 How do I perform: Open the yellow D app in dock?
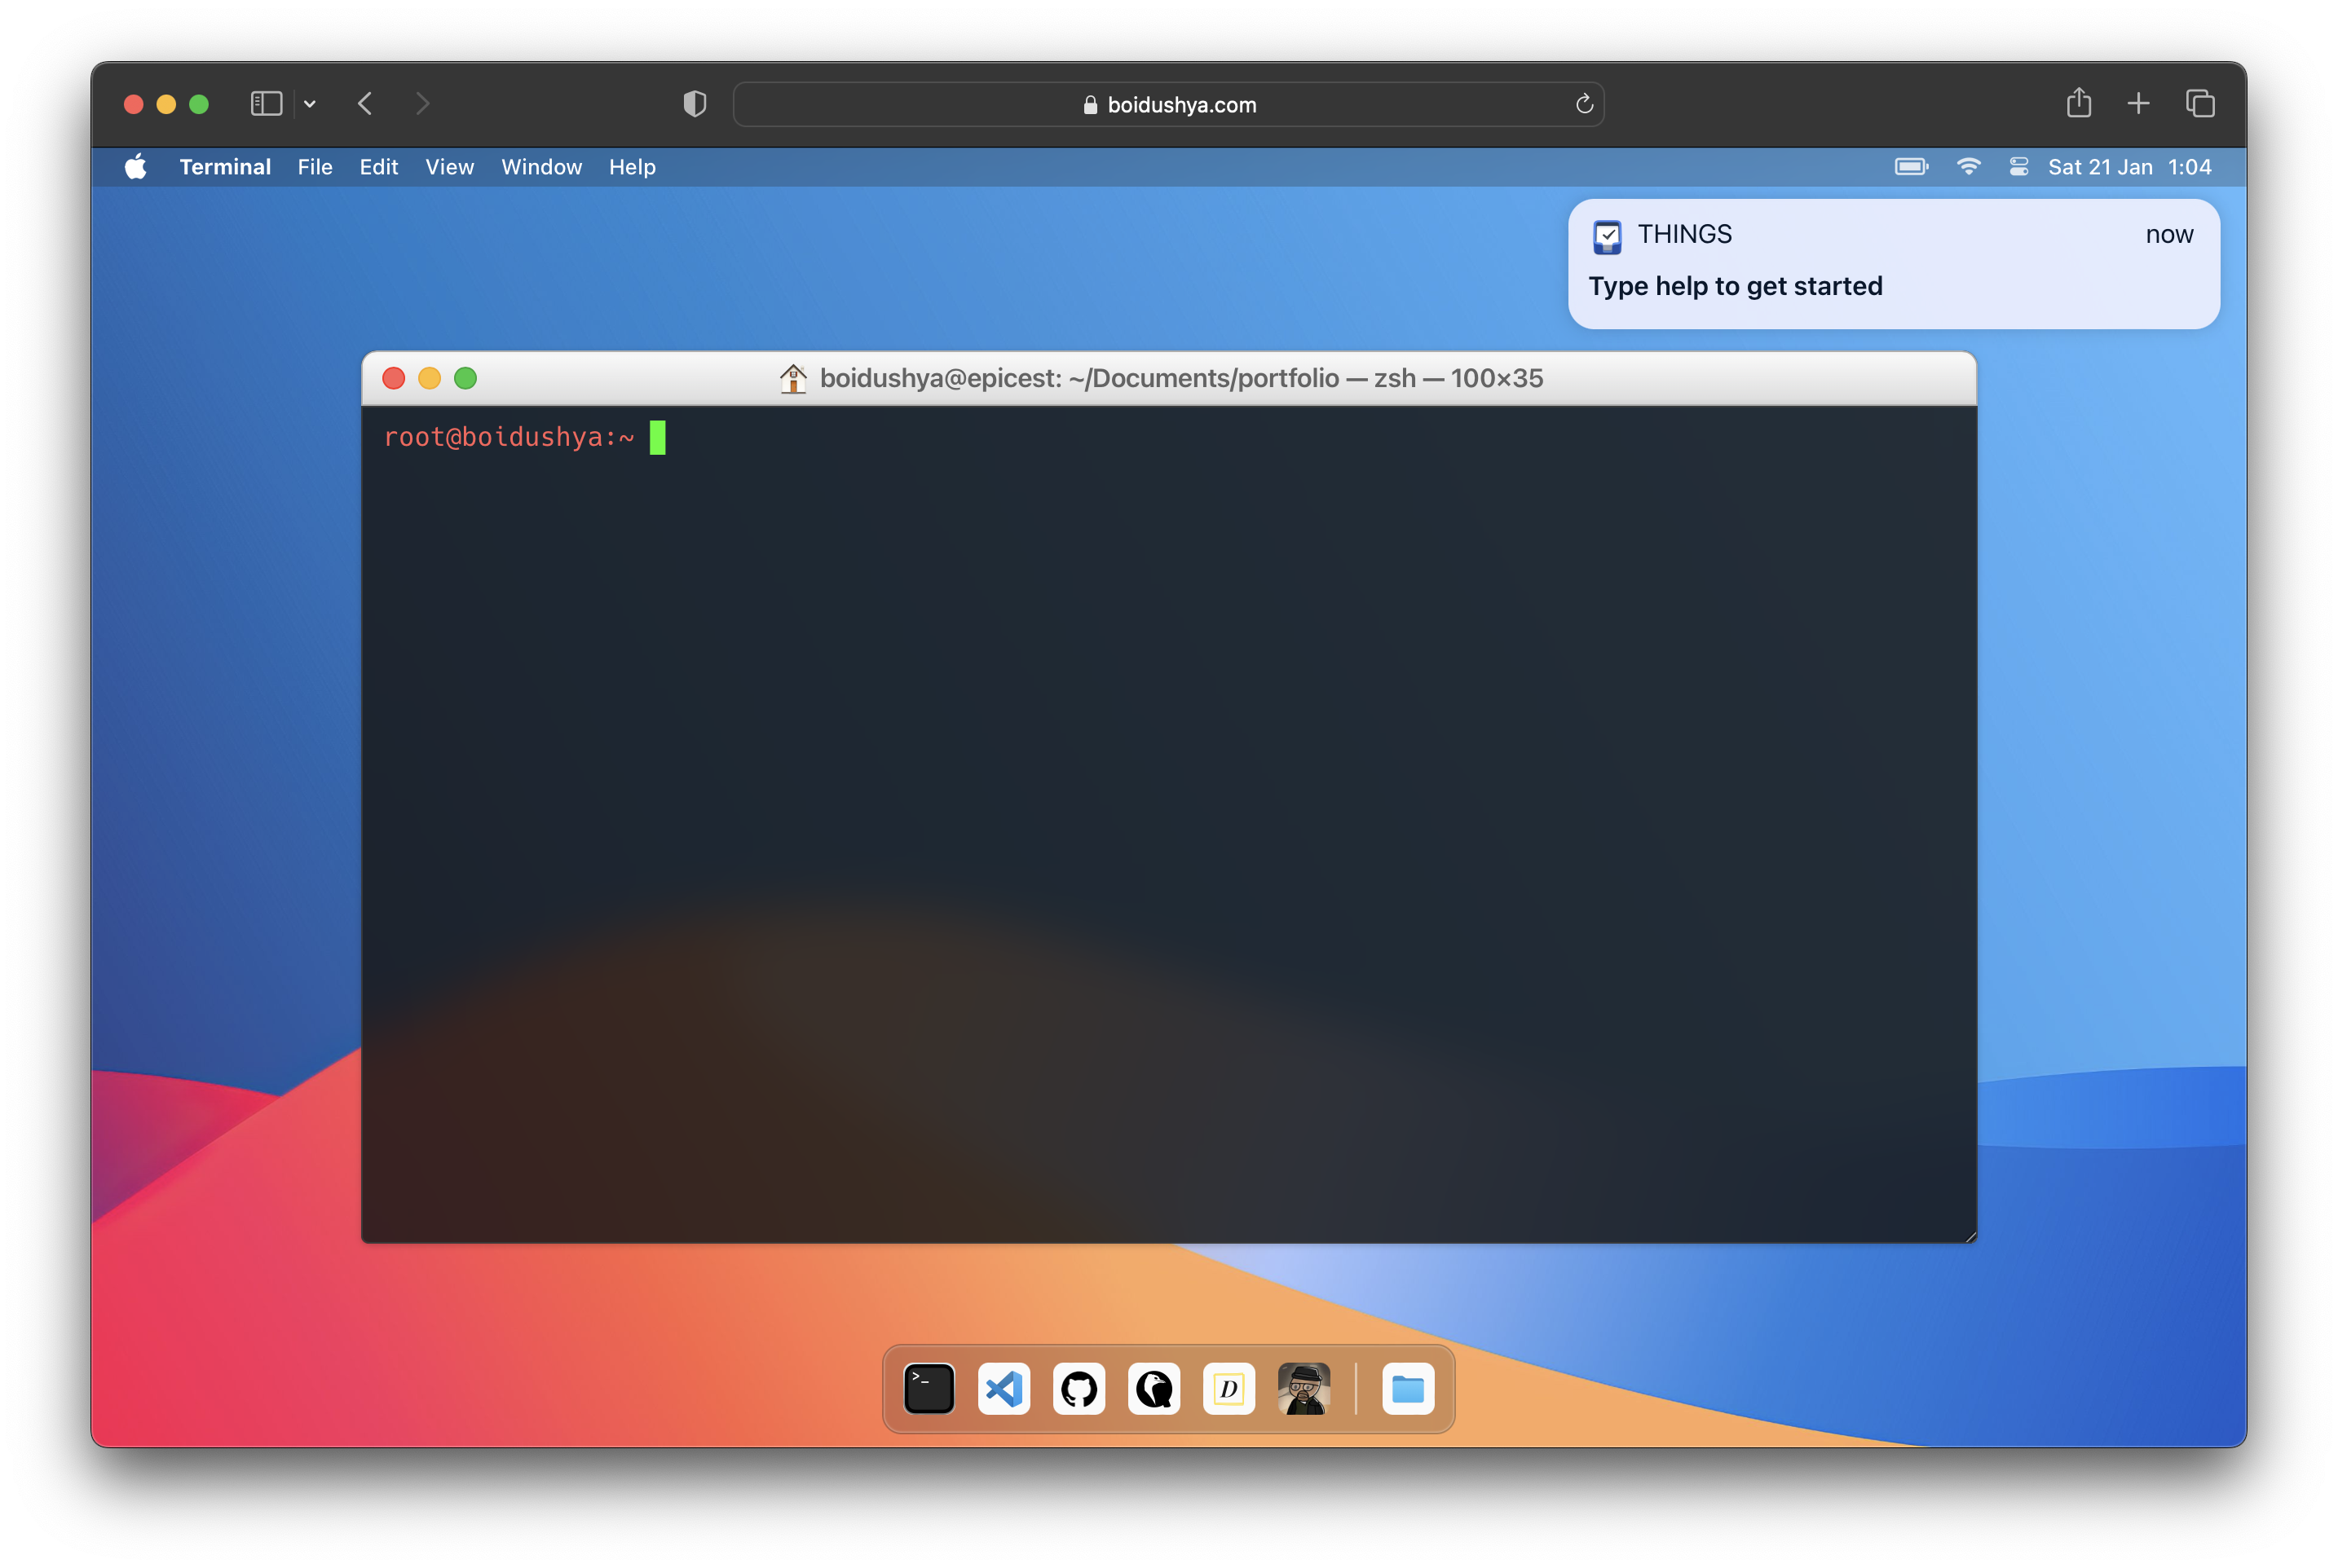pyautogui.click(x=1229, y=1389)
